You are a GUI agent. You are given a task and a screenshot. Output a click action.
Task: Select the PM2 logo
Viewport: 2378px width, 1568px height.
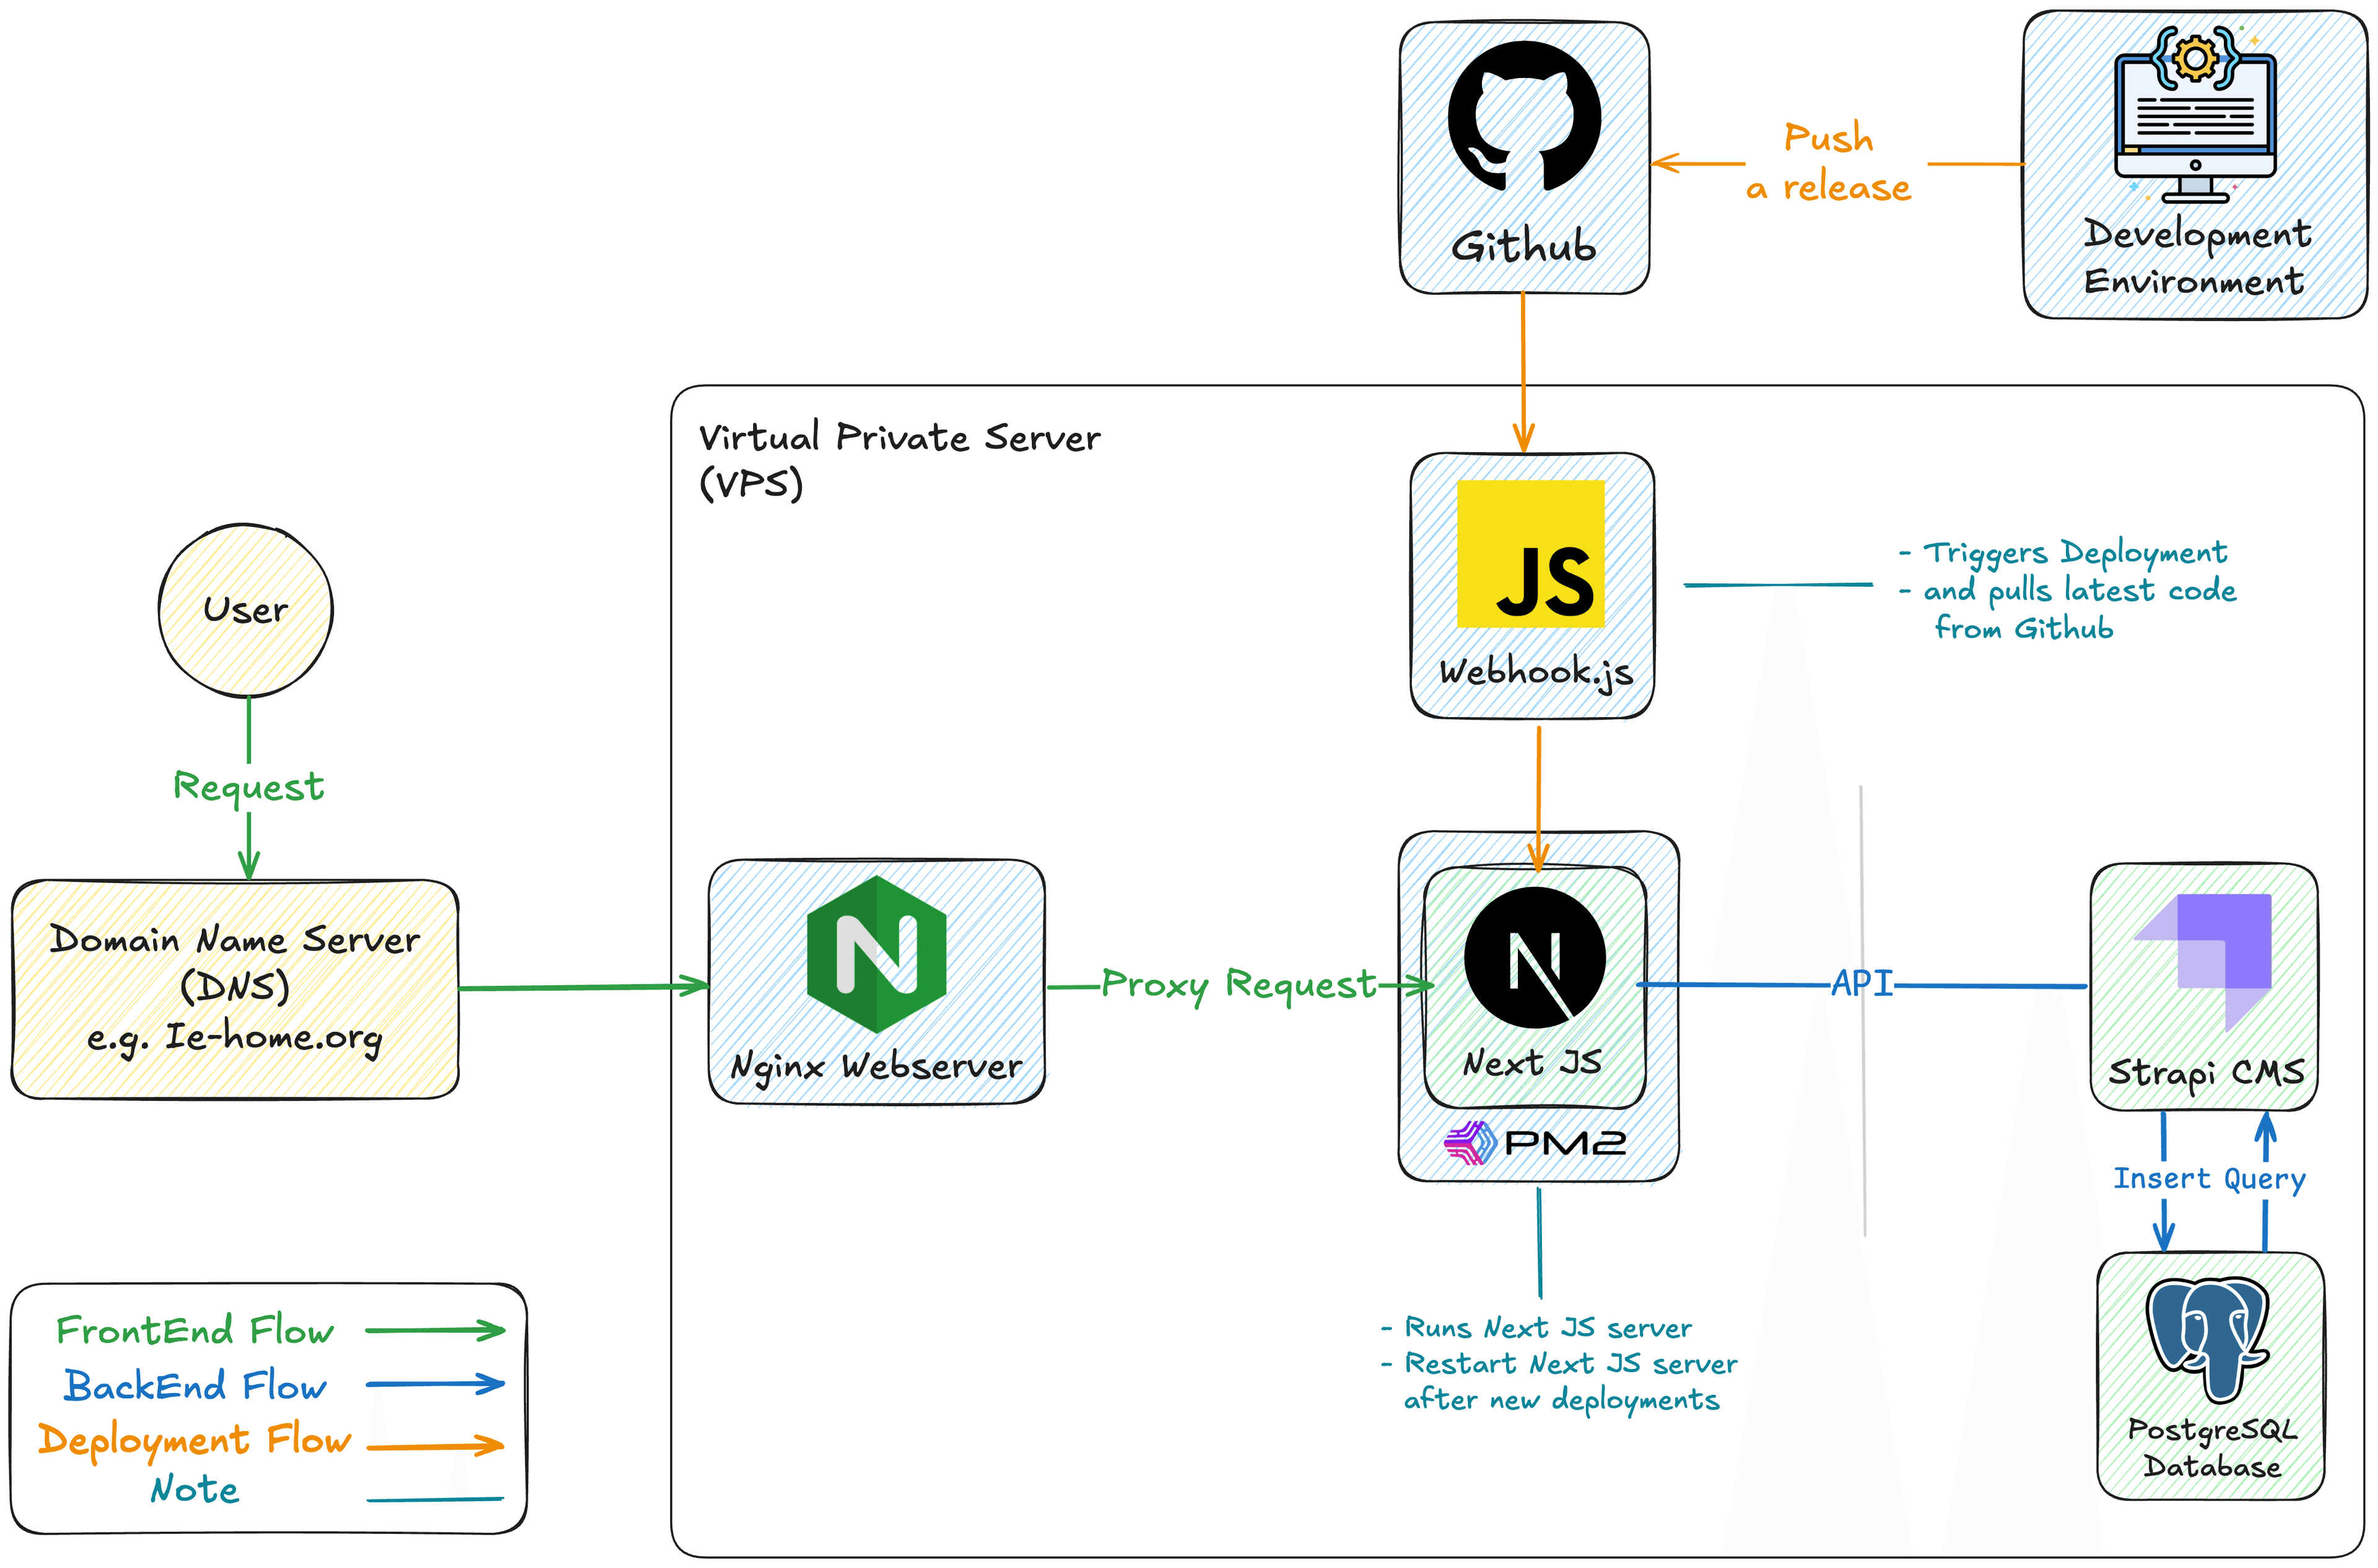[x=1535, y=1142]
